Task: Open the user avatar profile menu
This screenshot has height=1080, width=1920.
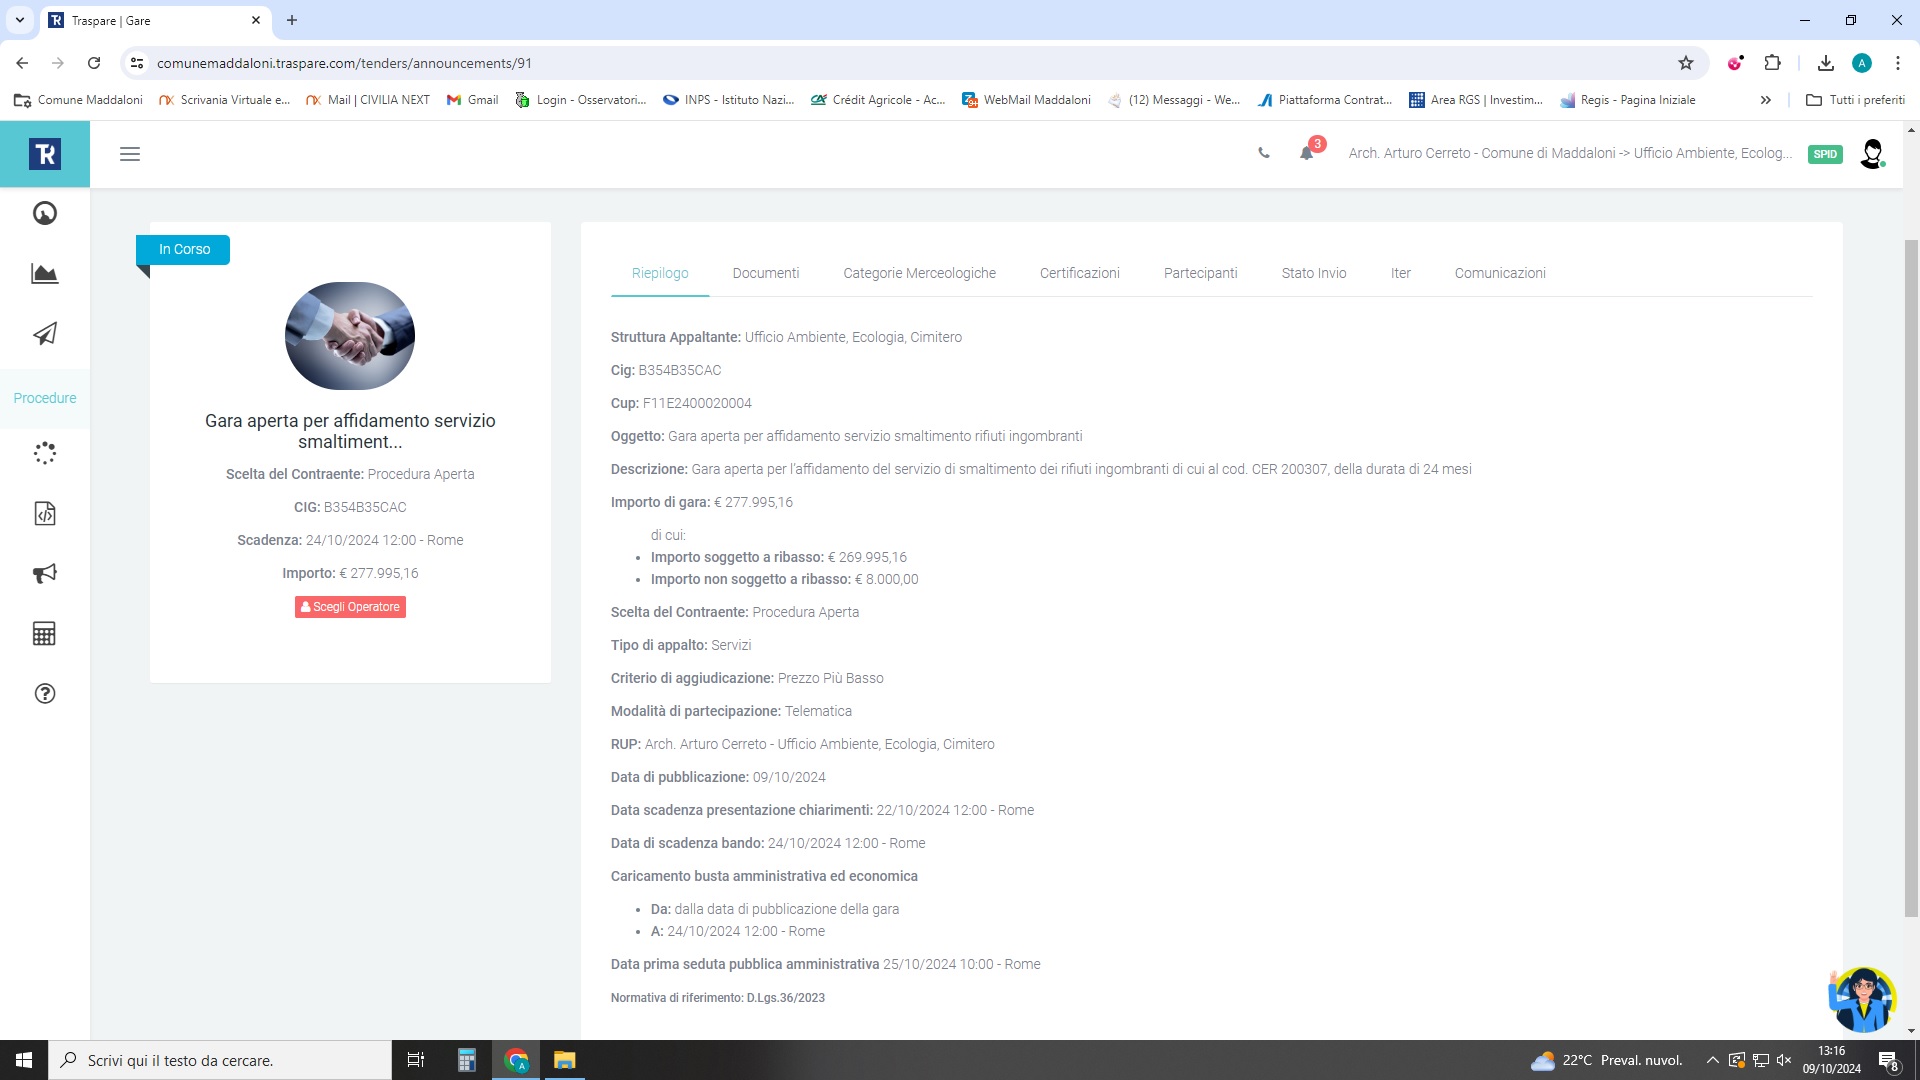Action: 1872,154
